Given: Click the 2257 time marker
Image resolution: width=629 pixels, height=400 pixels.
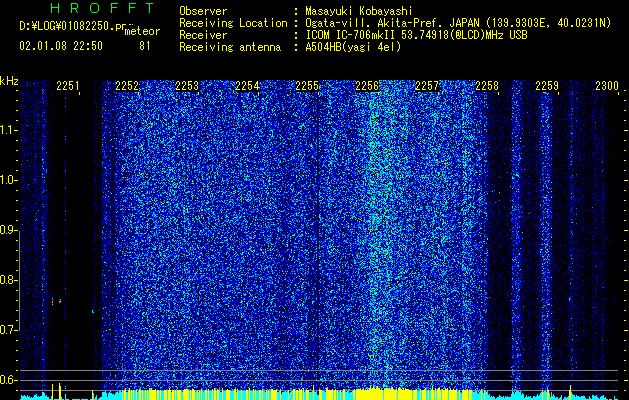Looking at the screenshot, I should tap(427, 86).
